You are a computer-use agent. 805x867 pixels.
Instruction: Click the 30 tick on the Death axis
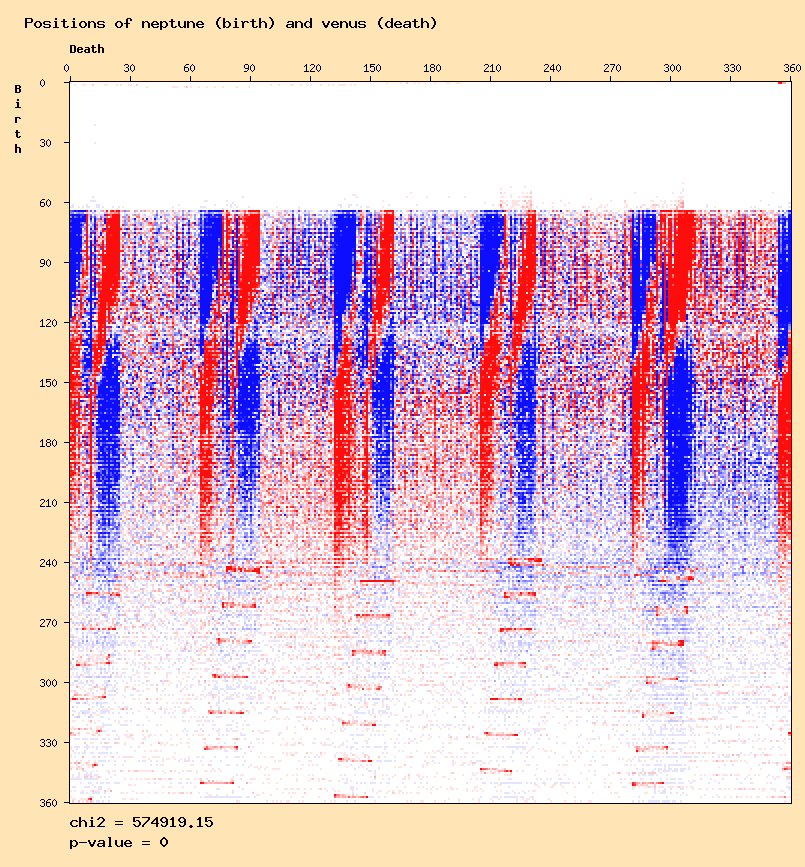[x=128, y=68]
